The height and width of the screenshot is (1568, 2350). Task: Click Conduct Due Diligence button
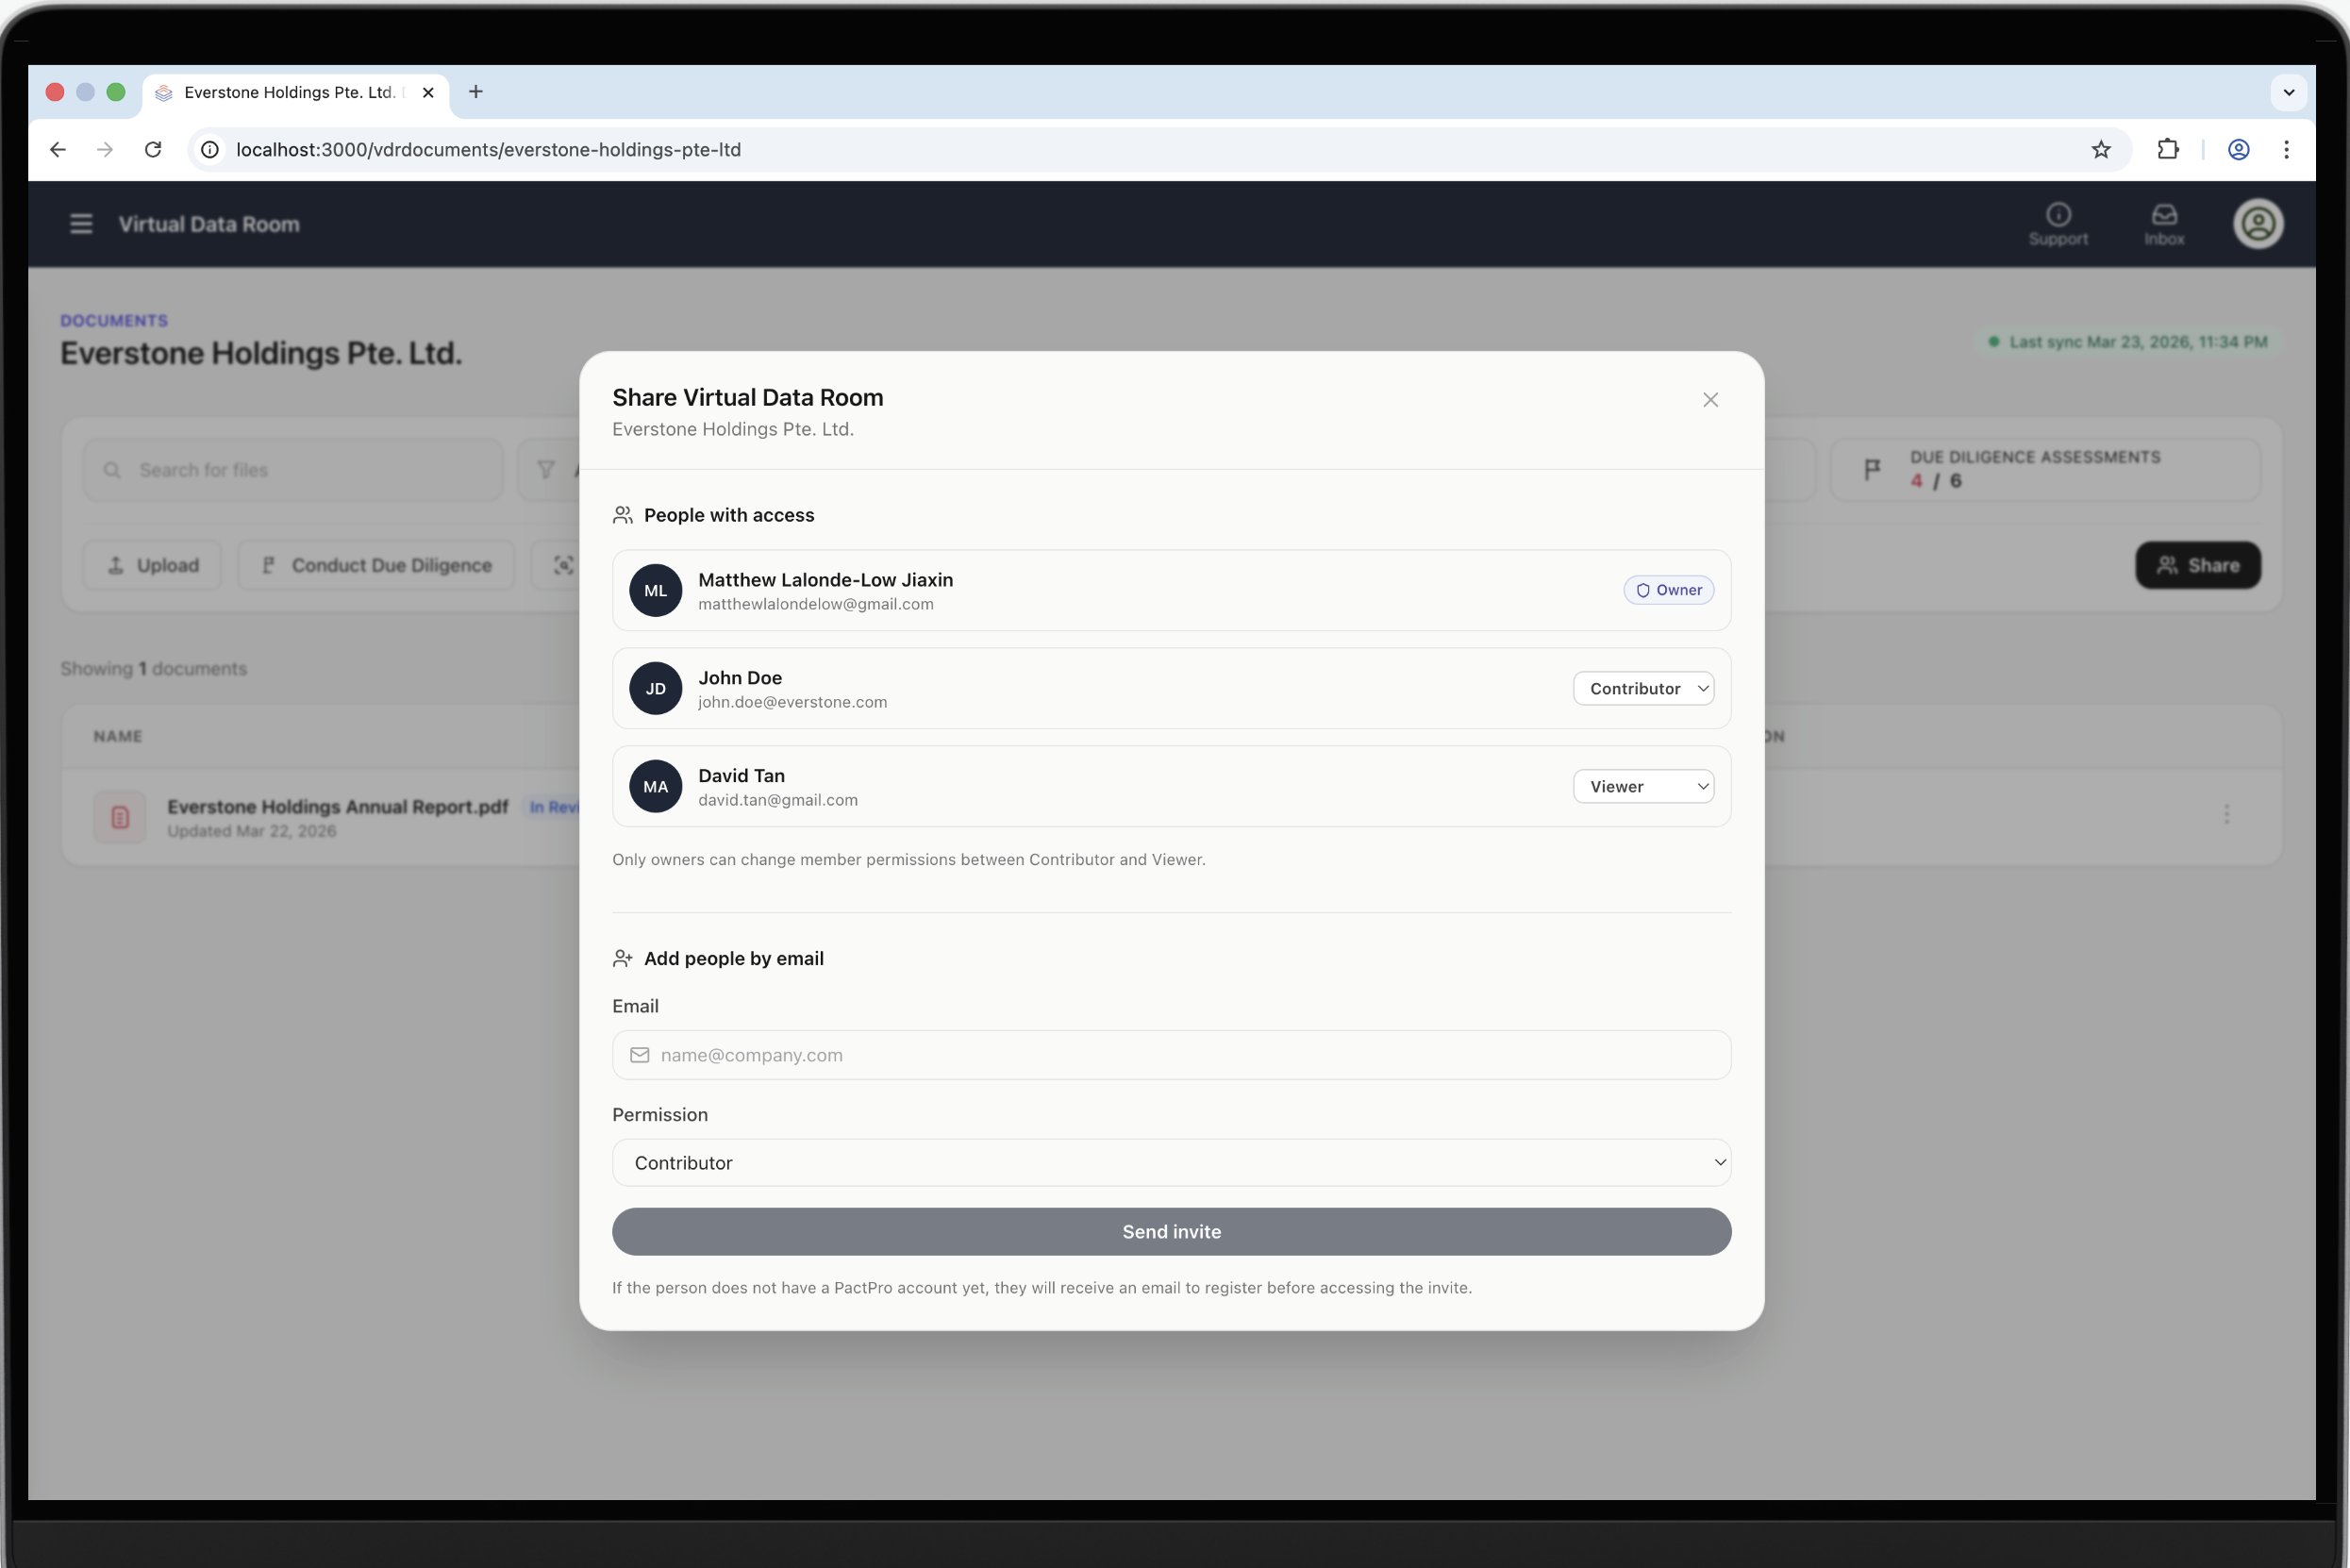click(376, 565)
